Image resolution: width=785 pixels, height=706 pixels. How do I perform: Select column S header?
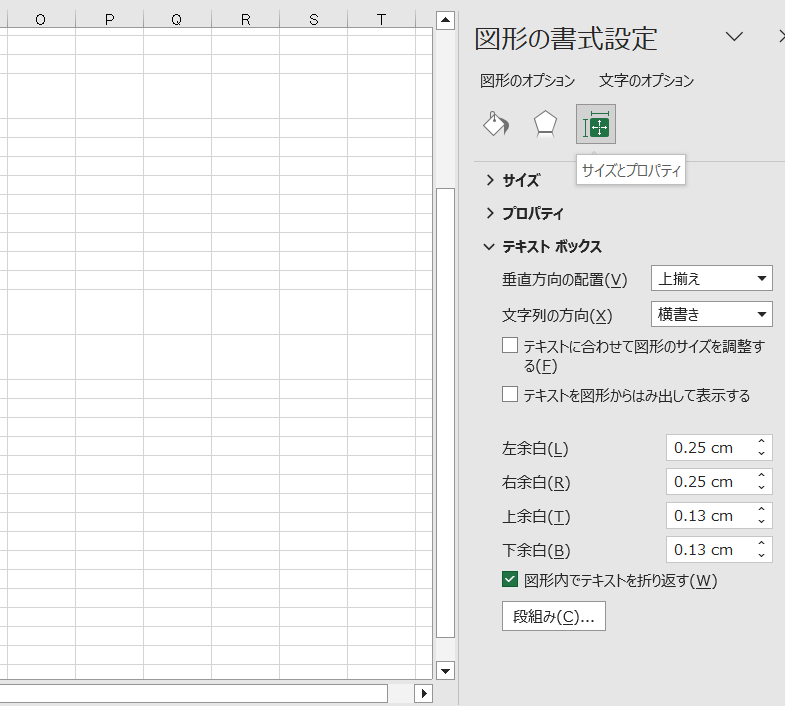313,20
